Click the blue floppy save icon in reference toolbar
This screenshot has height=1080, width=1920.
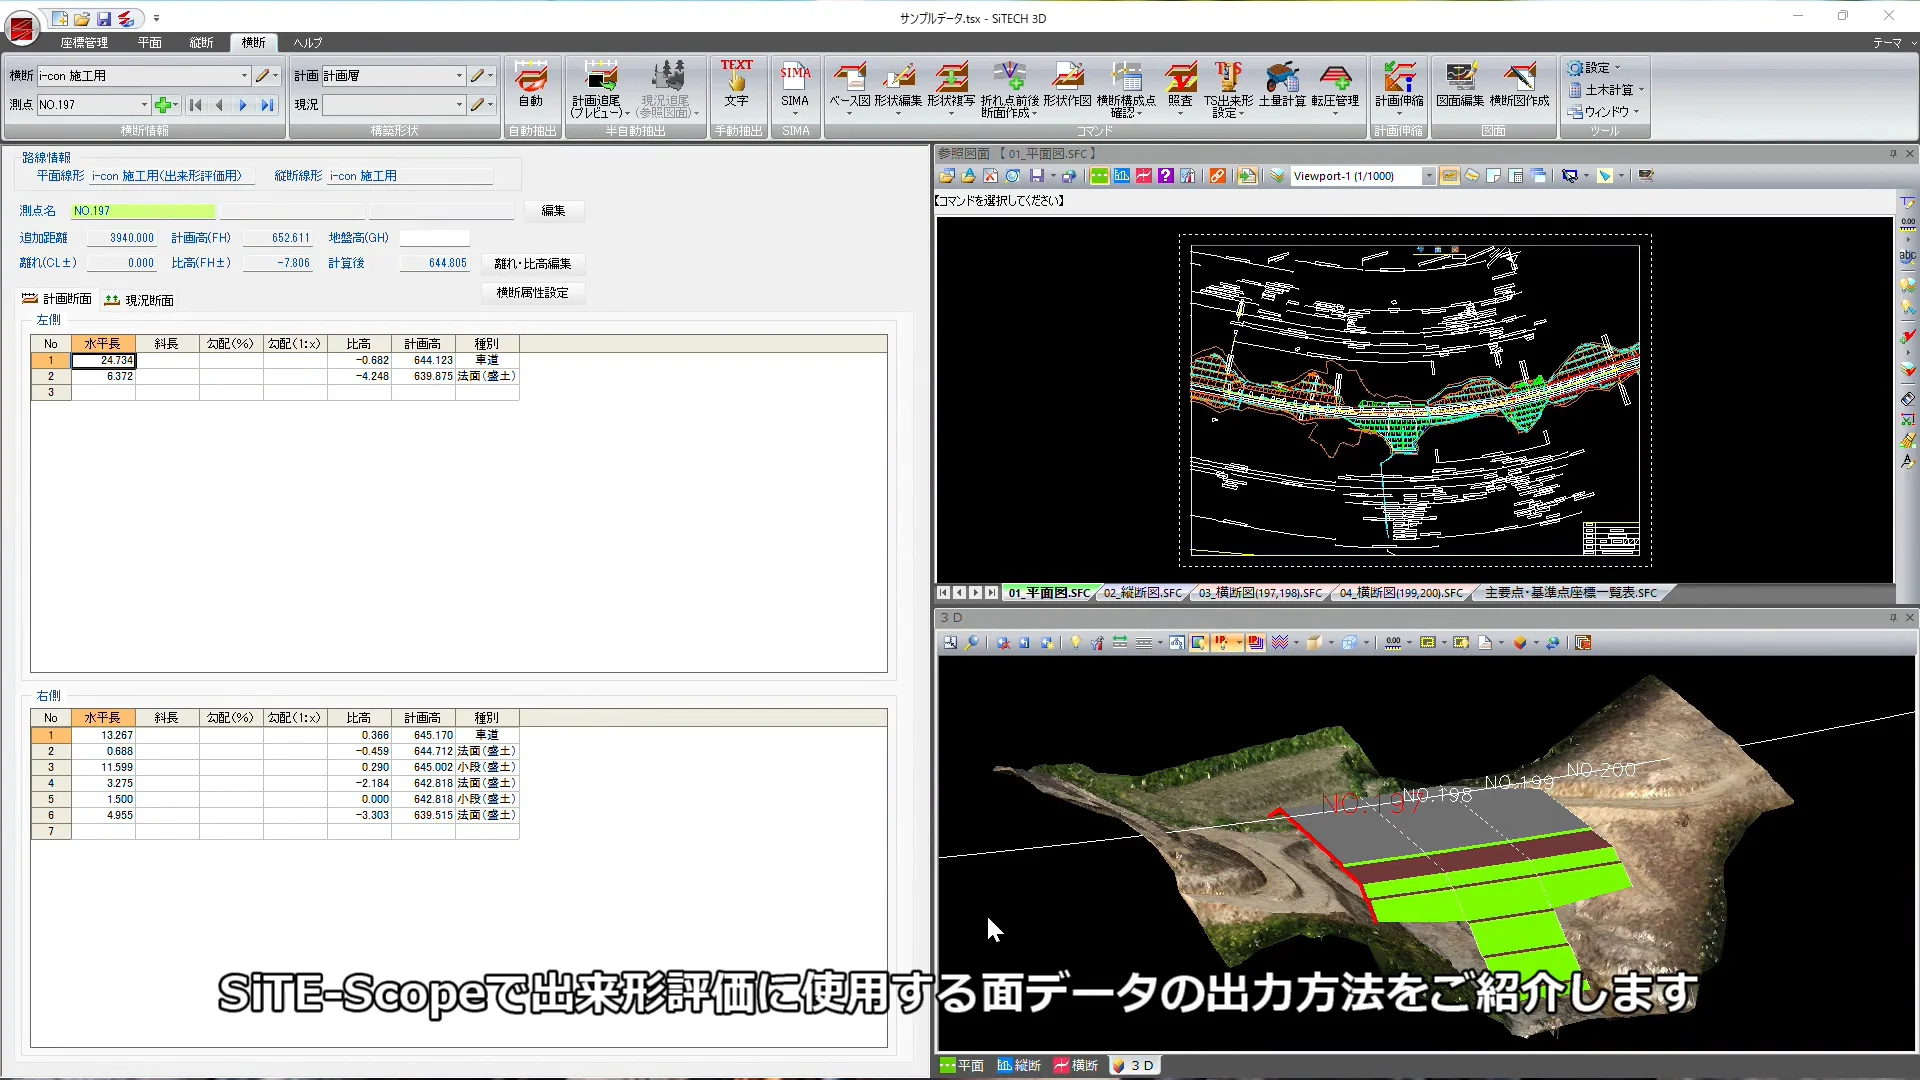[1037, 176]
